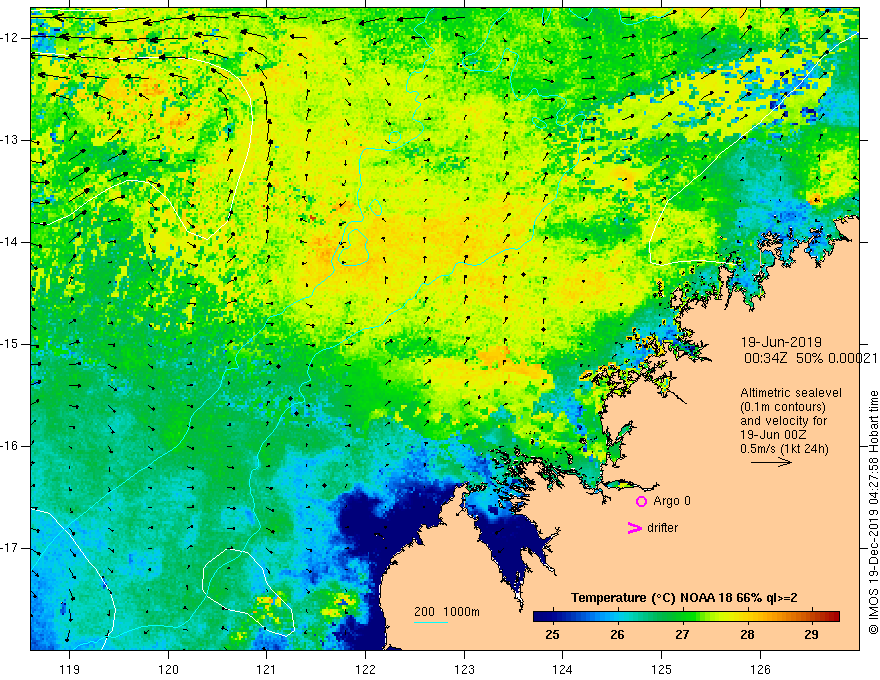This screenshot has width=880, height=680.
Task: Click the longitude axis label 126
Action: (760, 669)
